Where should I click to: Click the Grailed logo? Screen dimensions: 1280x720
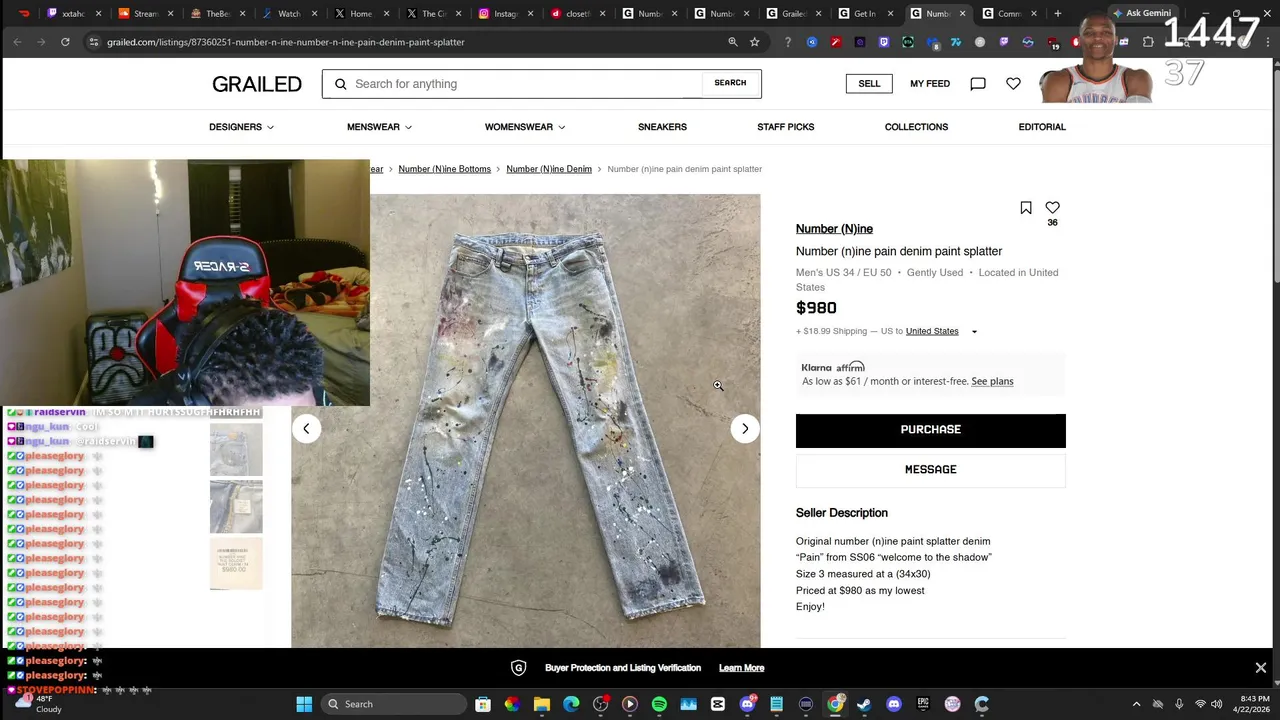(x=256, y=84)
